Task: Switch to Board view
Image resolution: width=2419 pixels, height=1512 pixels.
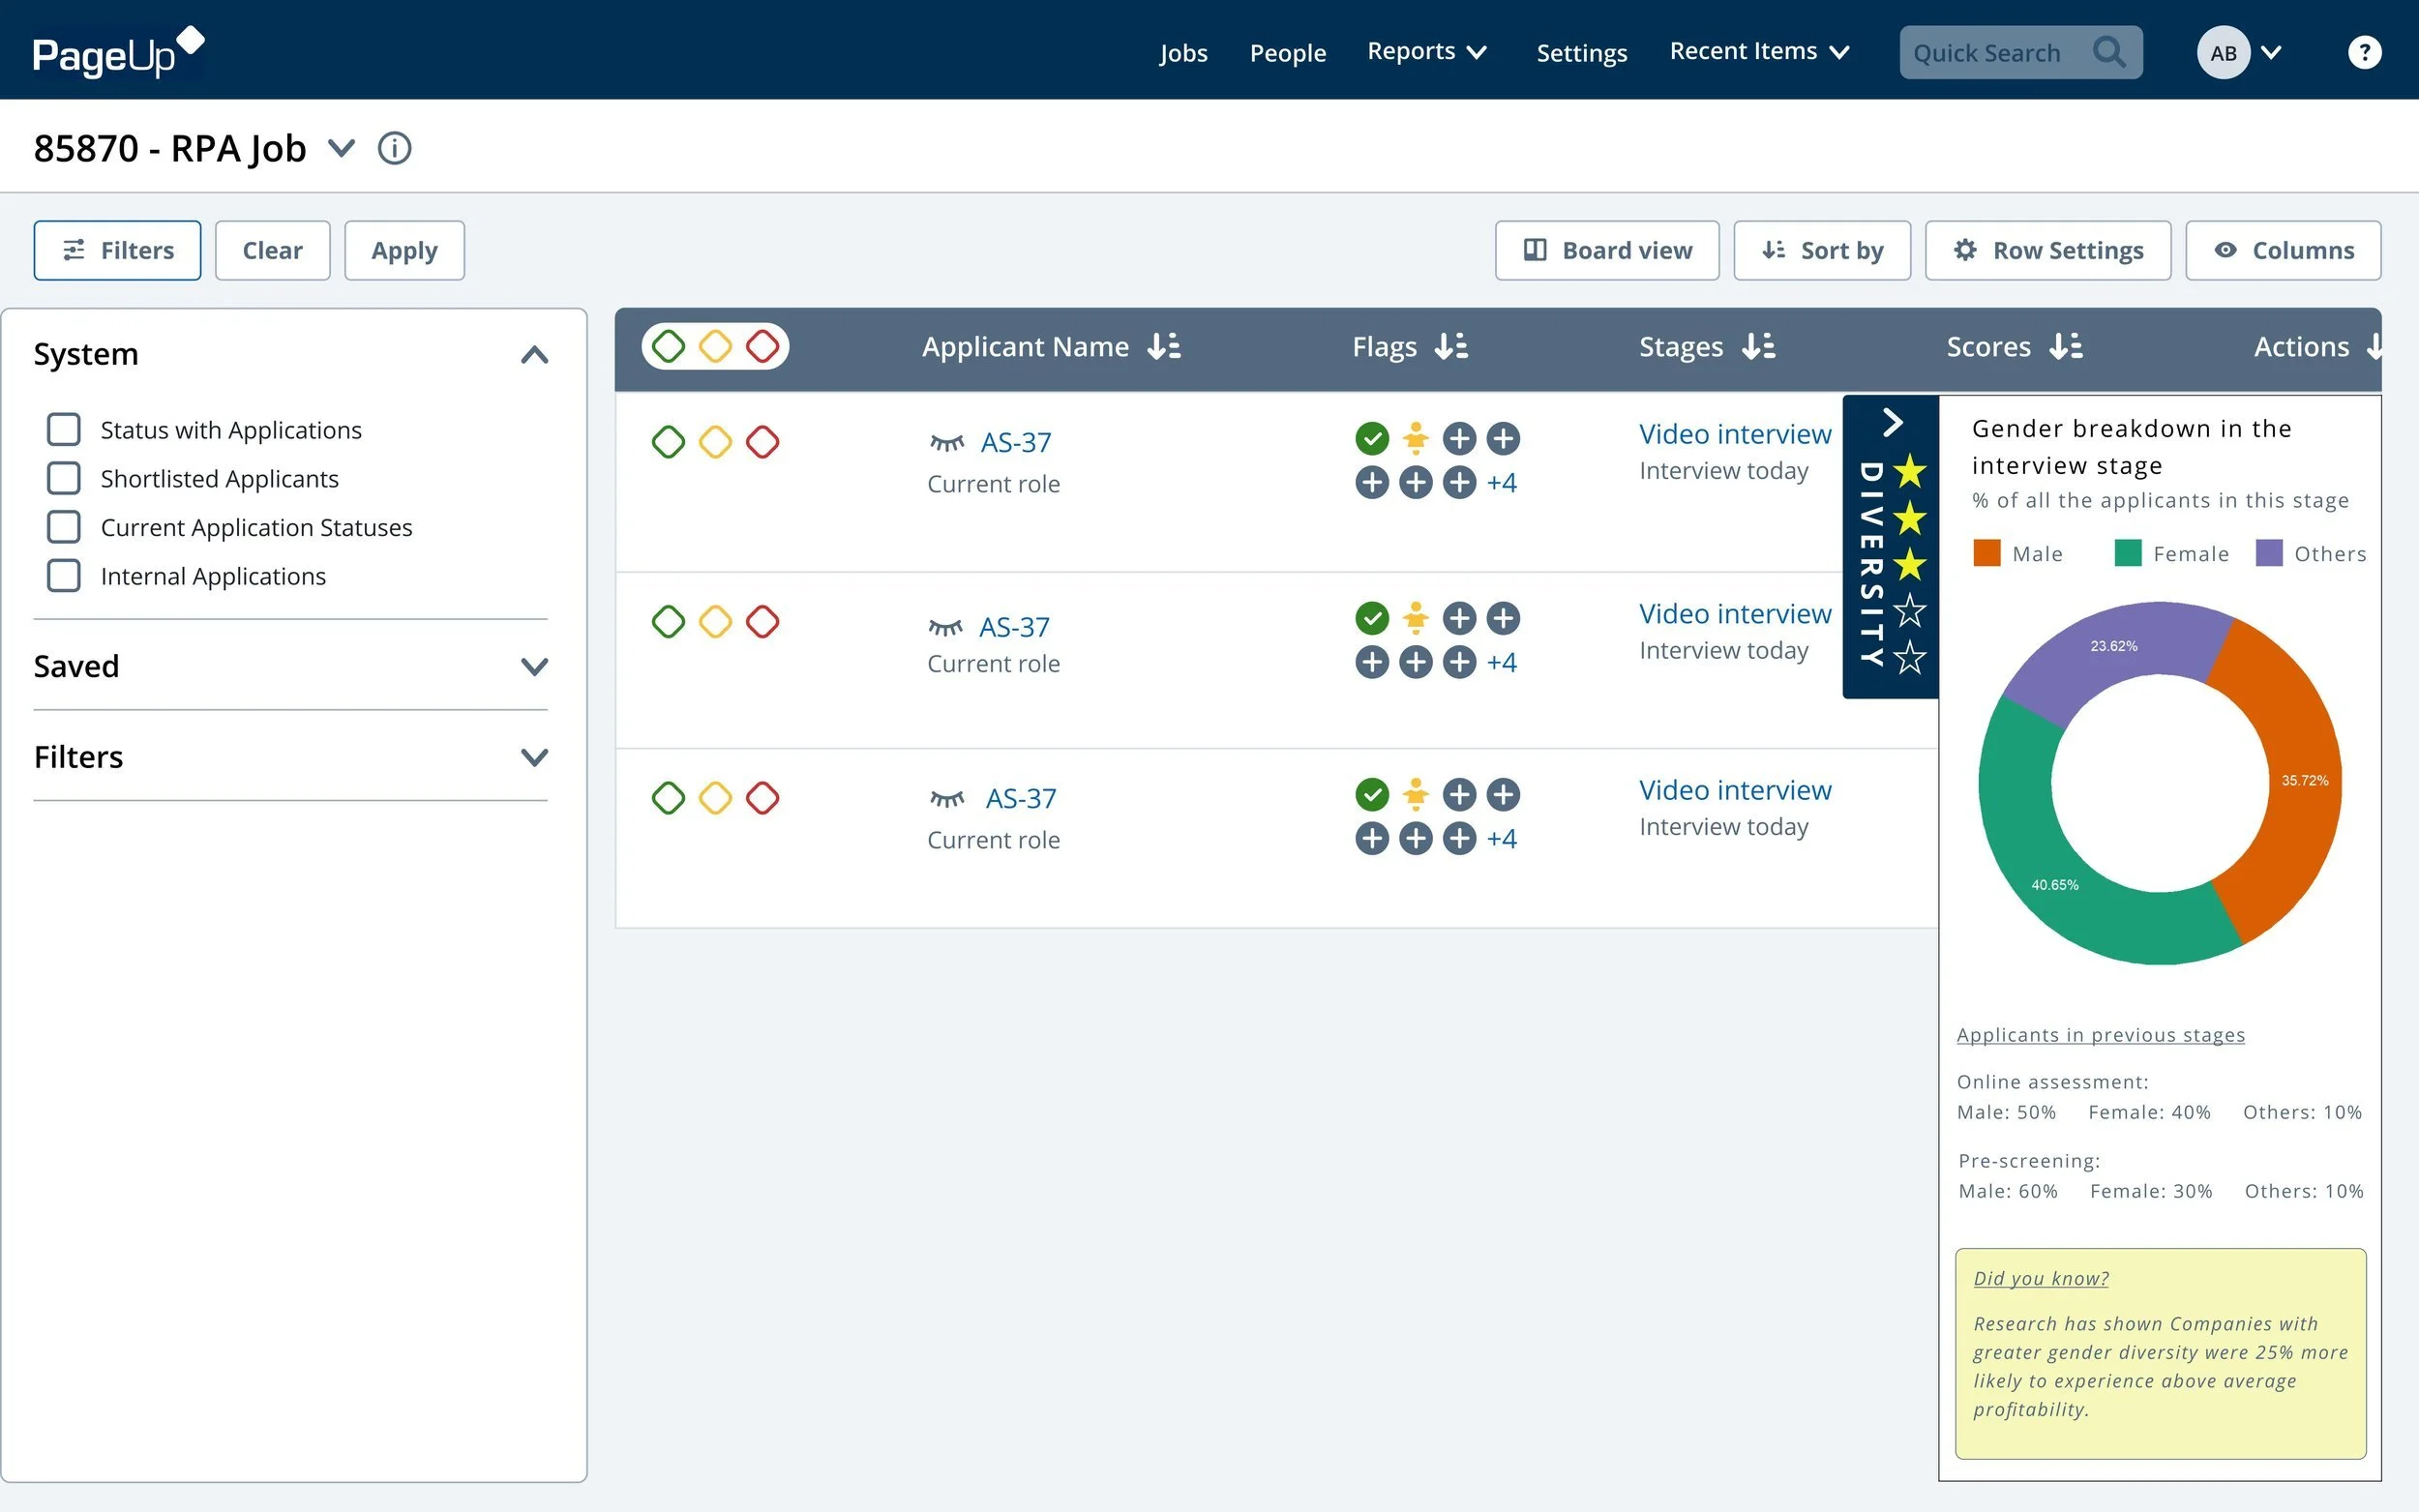Action: [1606, 250]
